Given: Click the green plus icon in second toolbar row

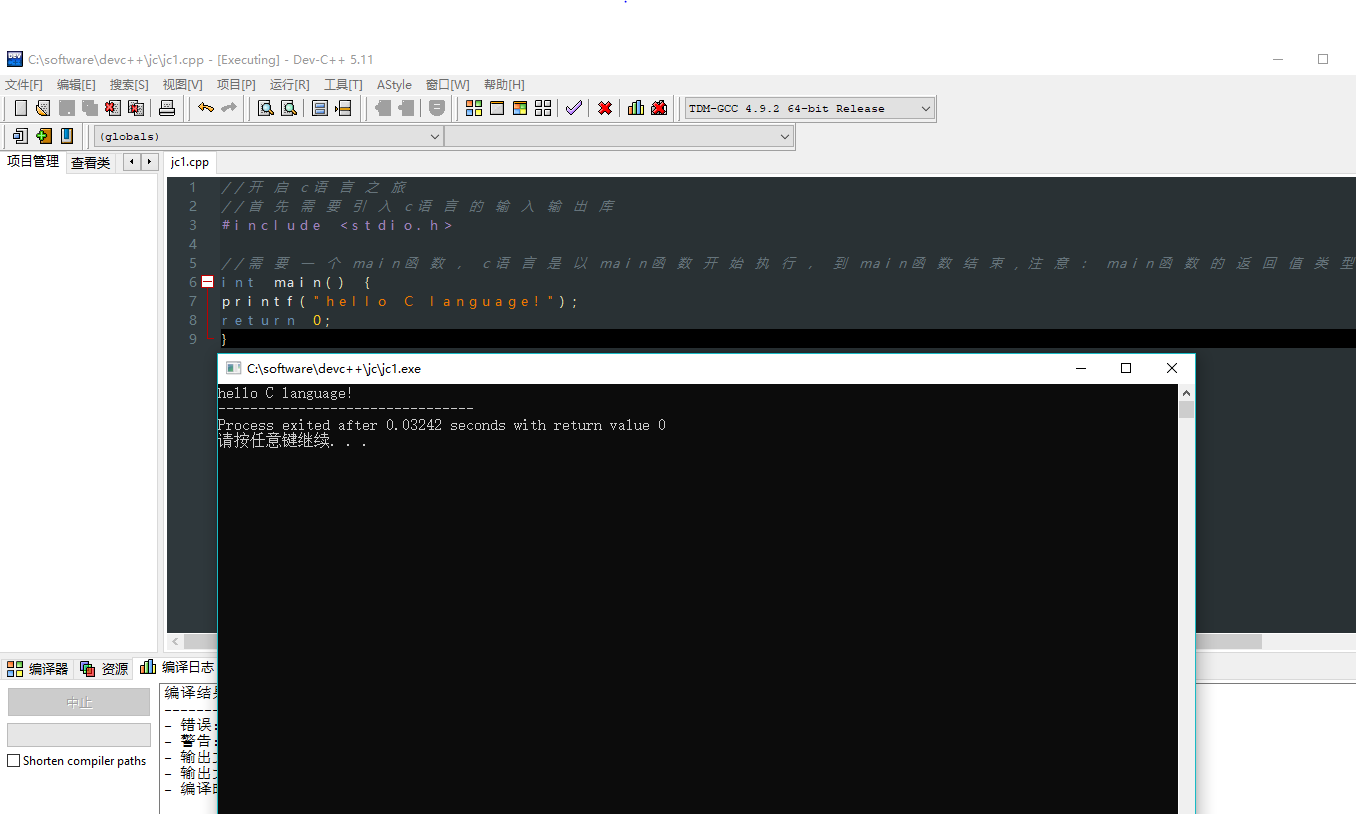Looking at the screenshot, I should 44,136.
